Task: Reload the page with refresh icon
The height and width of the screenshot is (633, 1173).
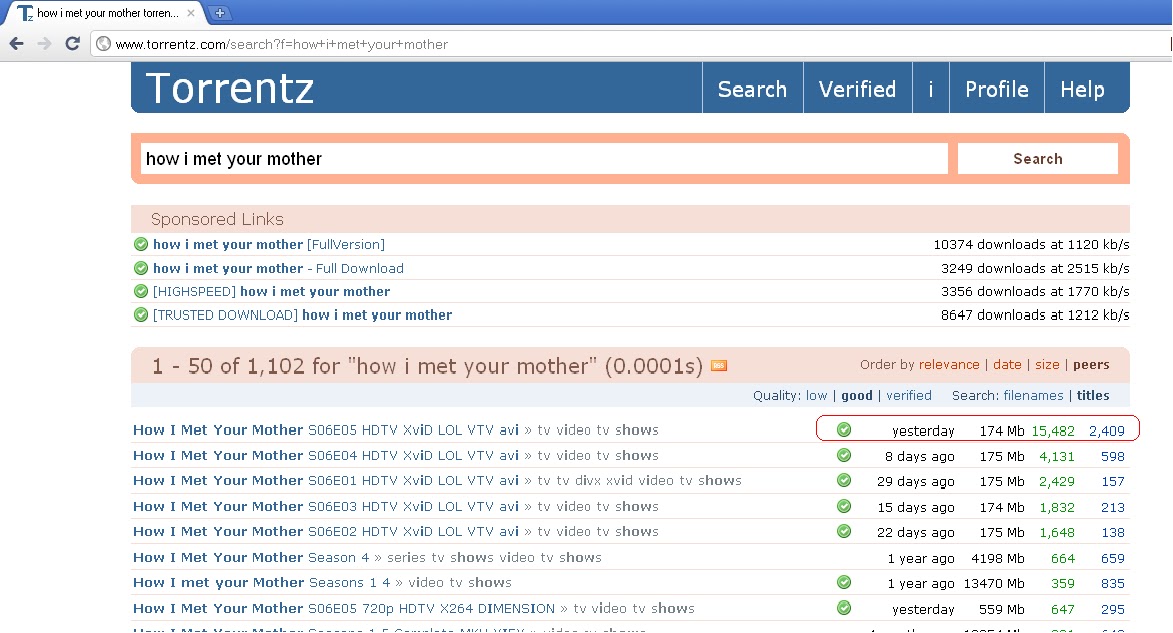Action: point(72,43)
